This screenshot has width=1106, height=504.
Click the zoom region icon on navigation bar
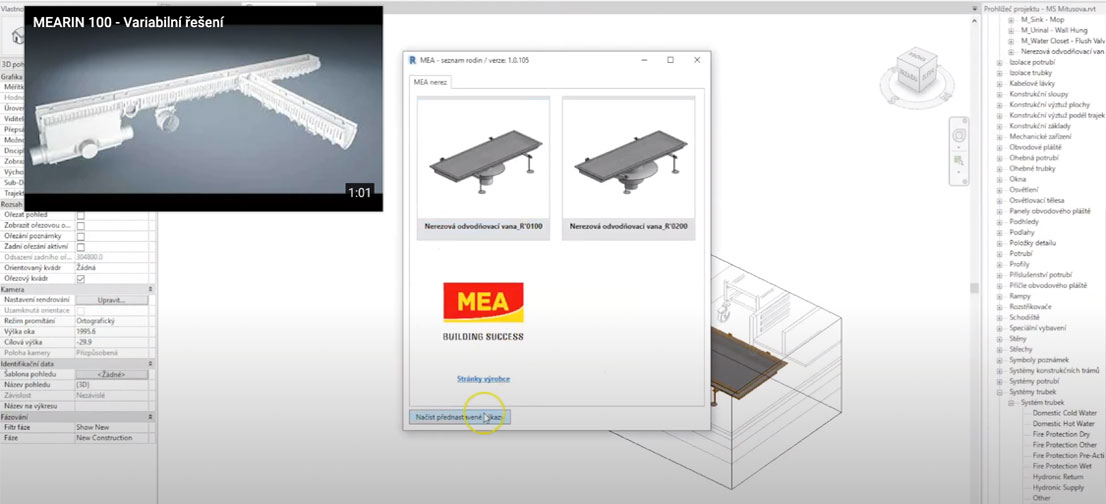[959, 159]
